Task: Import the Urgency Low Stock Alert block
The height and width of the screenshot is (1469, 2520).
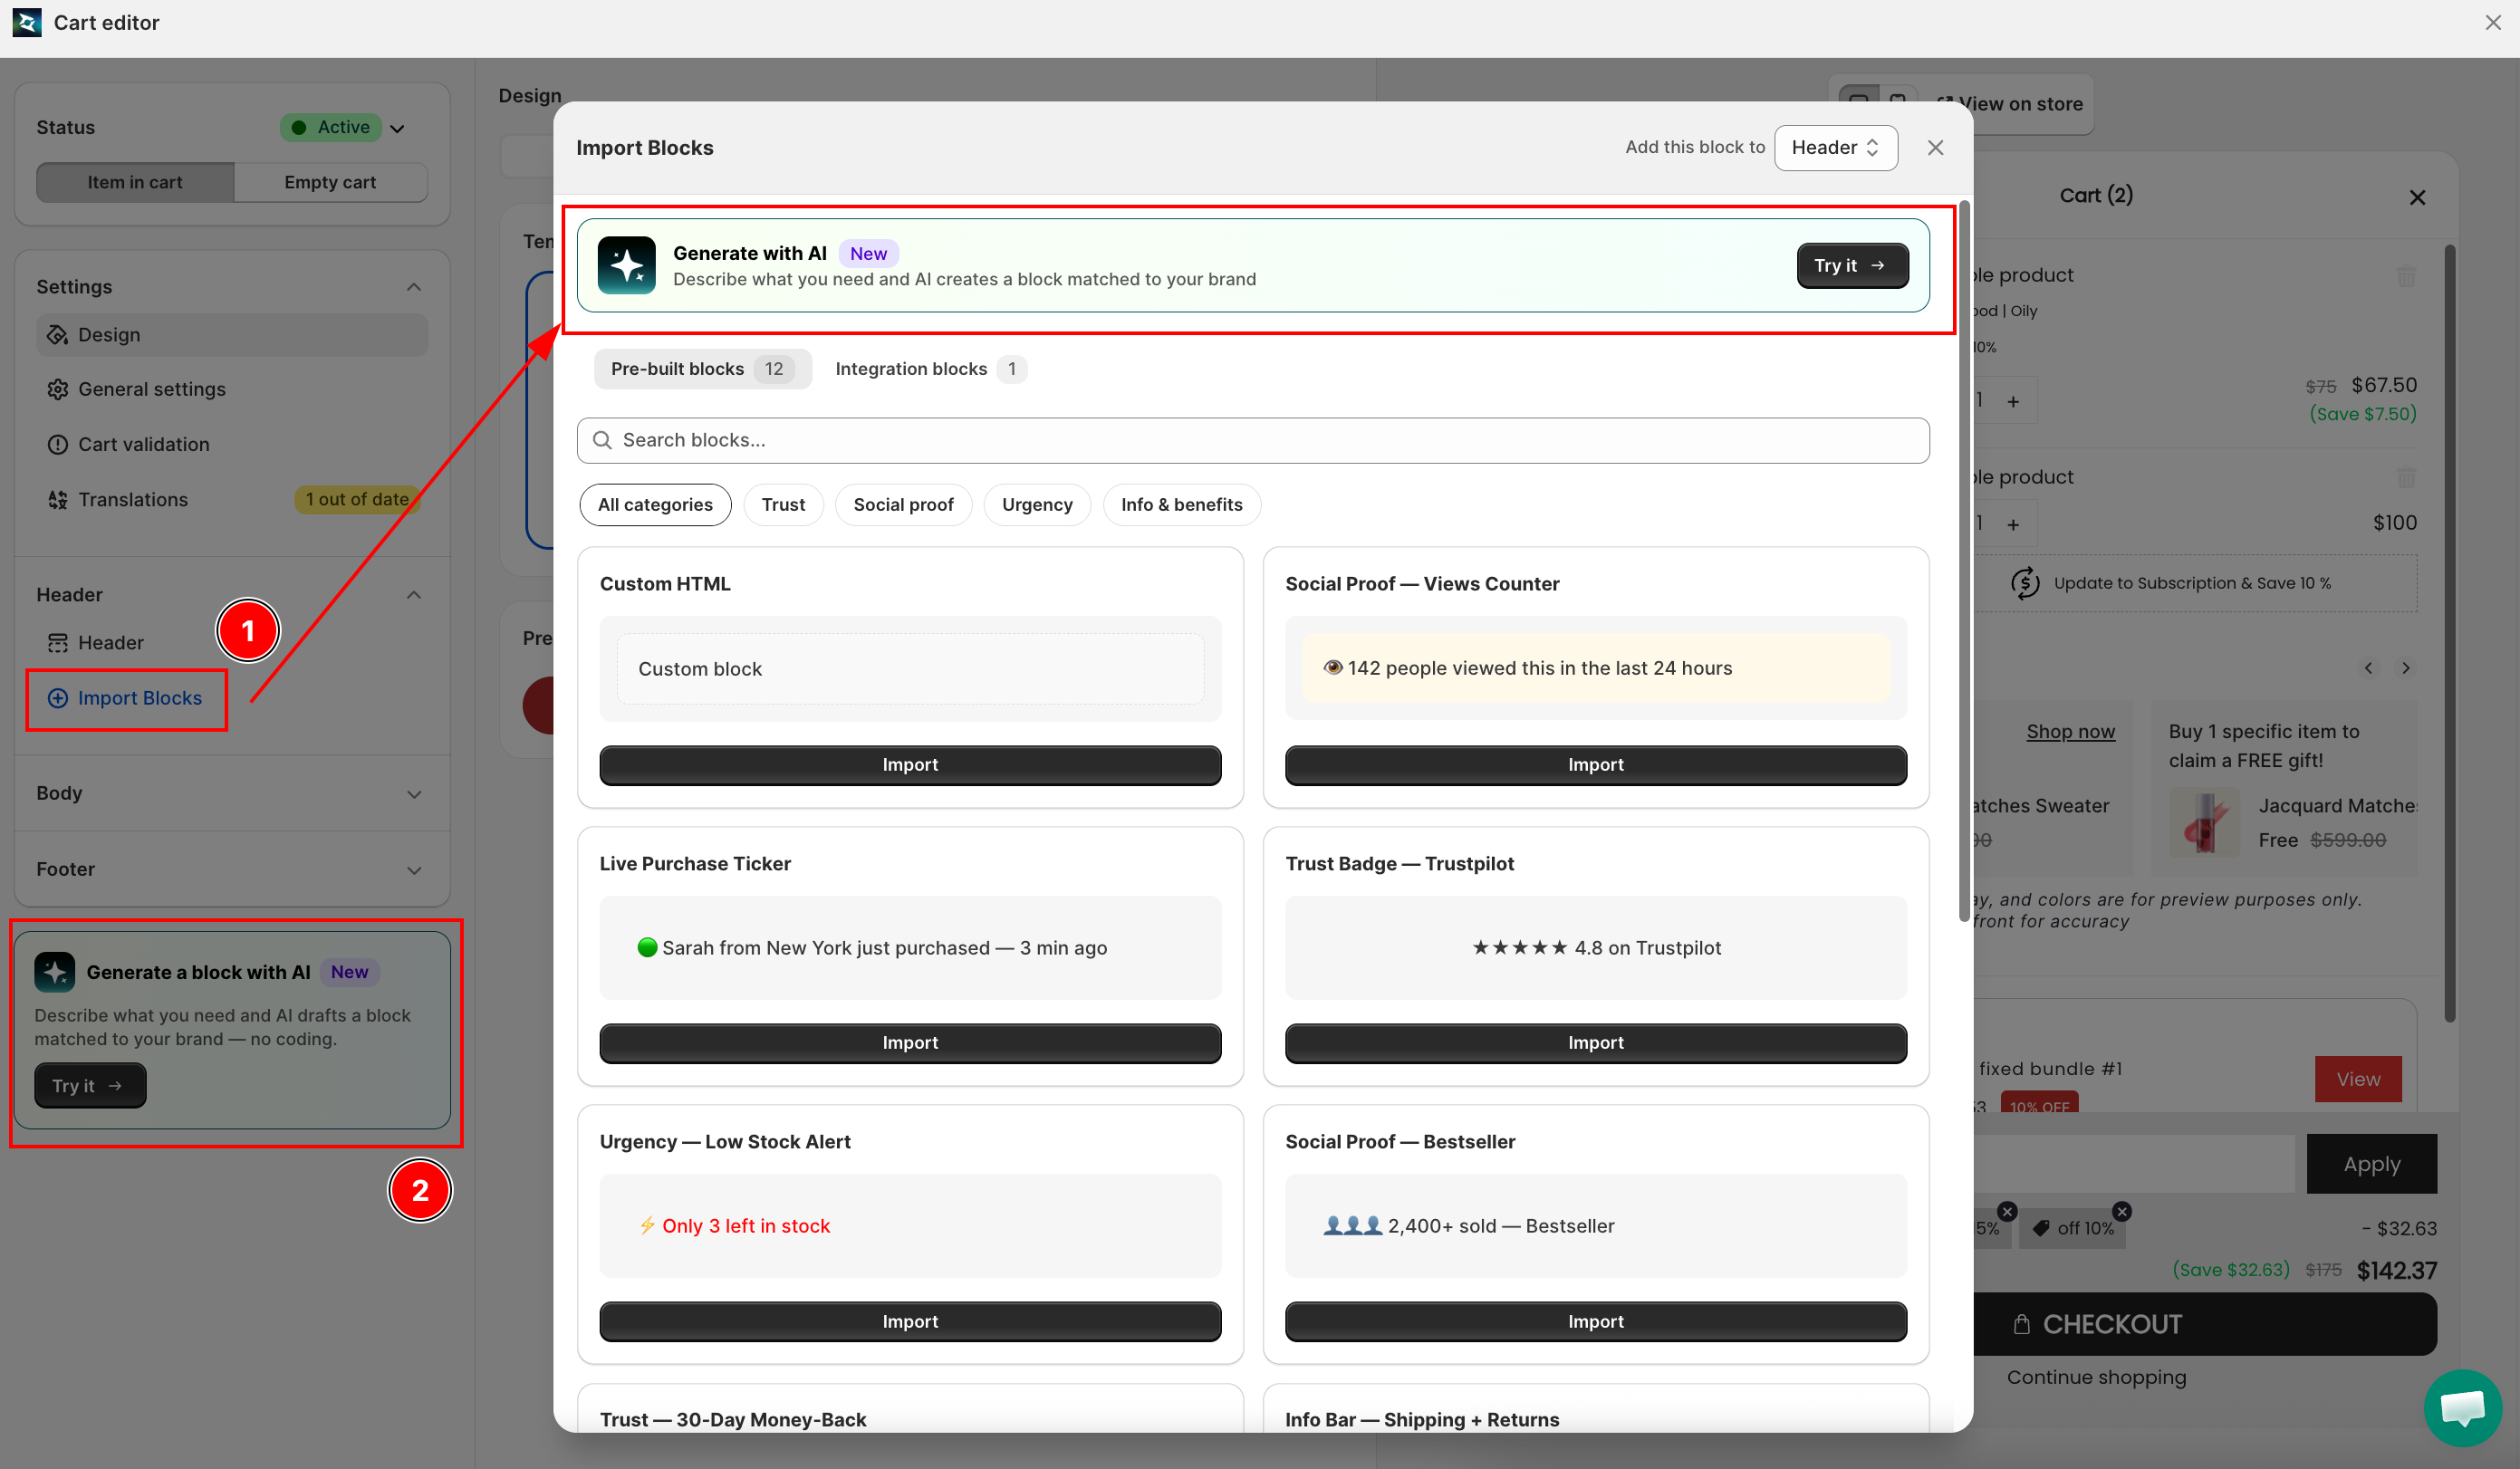Action: pos(910,1322)
